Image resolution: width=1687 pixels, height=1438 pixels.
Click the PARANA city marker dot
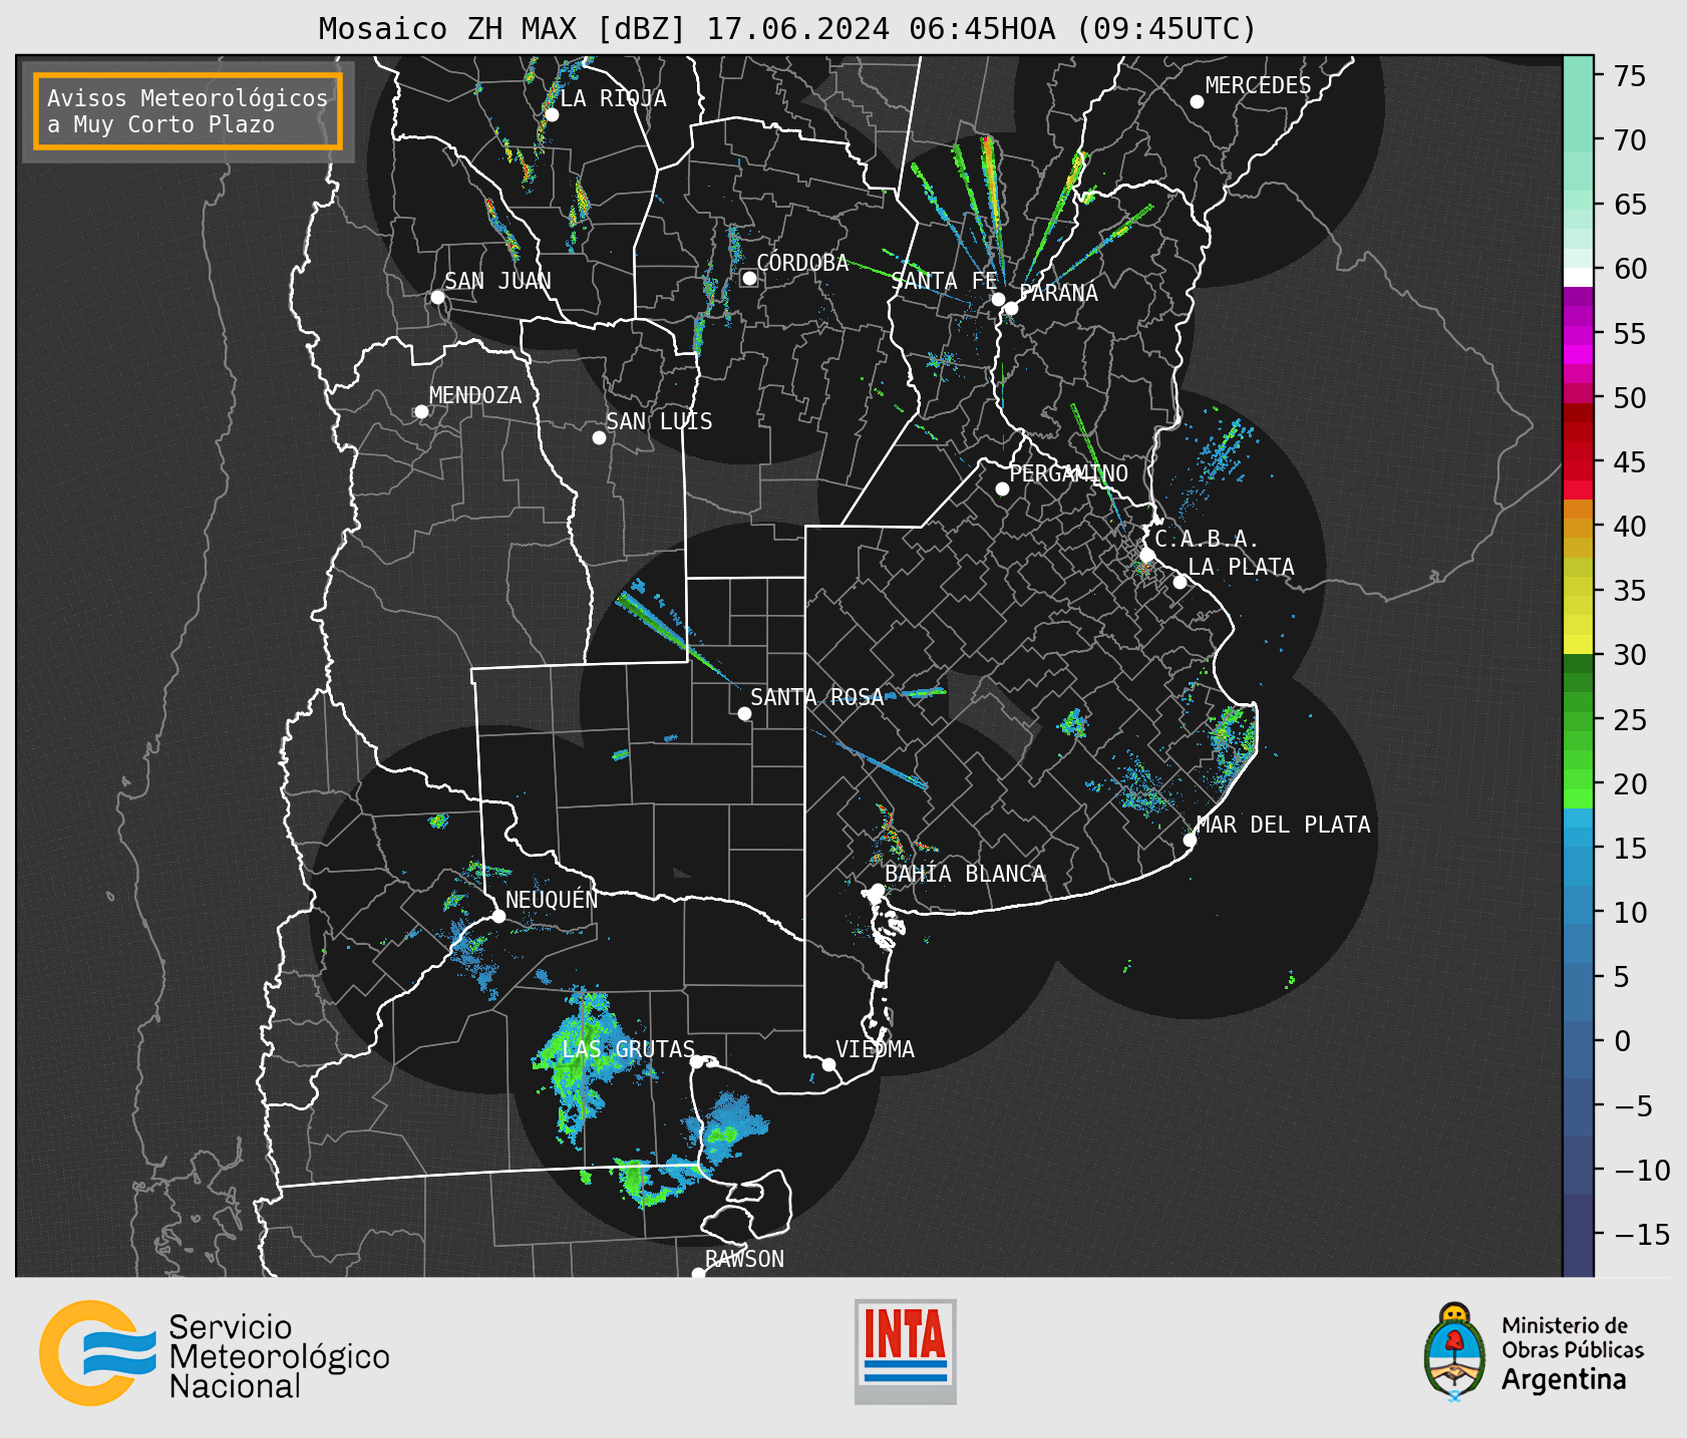[x=1011, y=308]
